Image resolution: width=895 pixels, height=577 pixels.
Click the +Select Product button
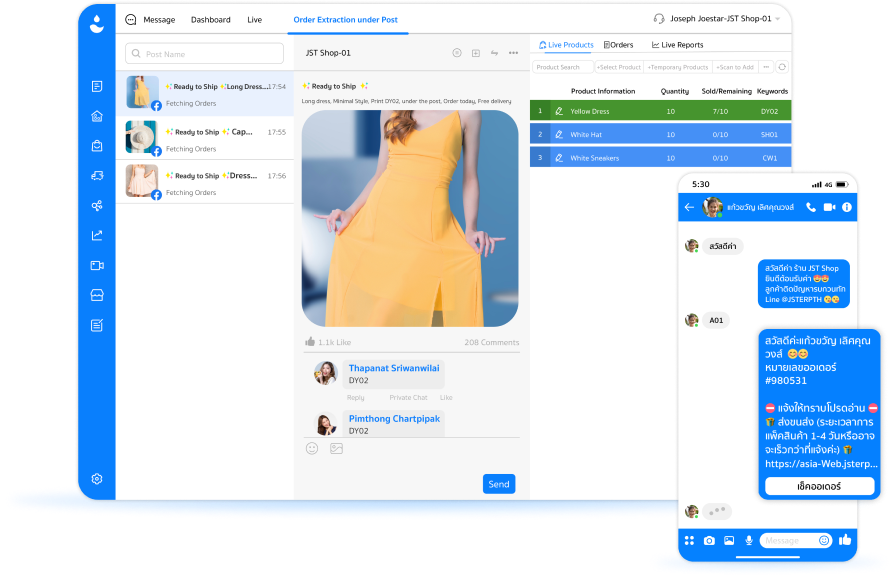[x=619, y=67]
